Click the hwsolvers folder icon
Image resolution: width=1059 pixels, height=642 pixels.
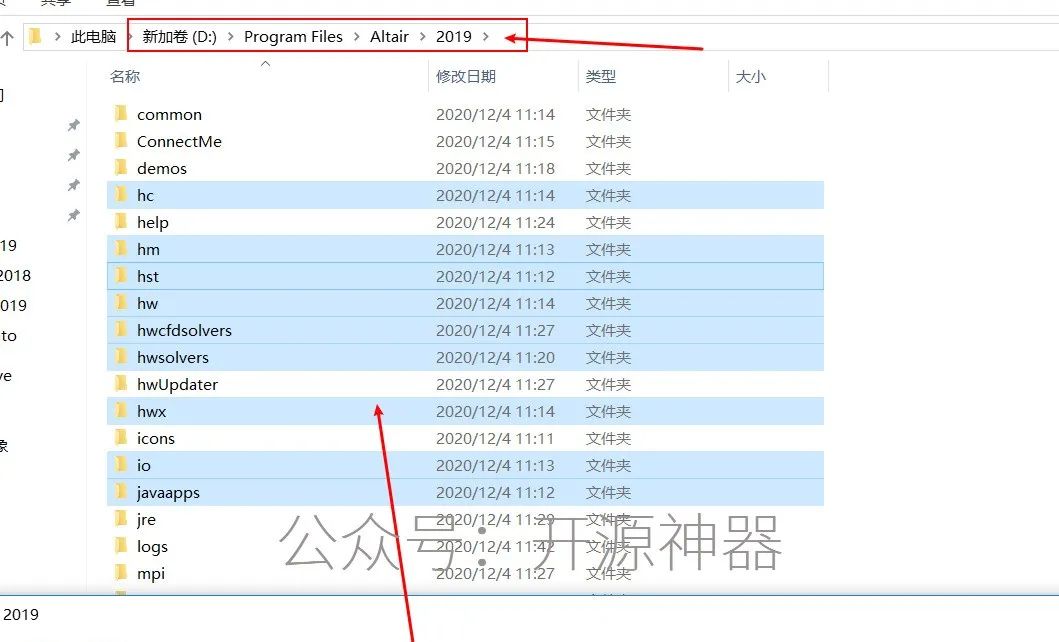121,357
